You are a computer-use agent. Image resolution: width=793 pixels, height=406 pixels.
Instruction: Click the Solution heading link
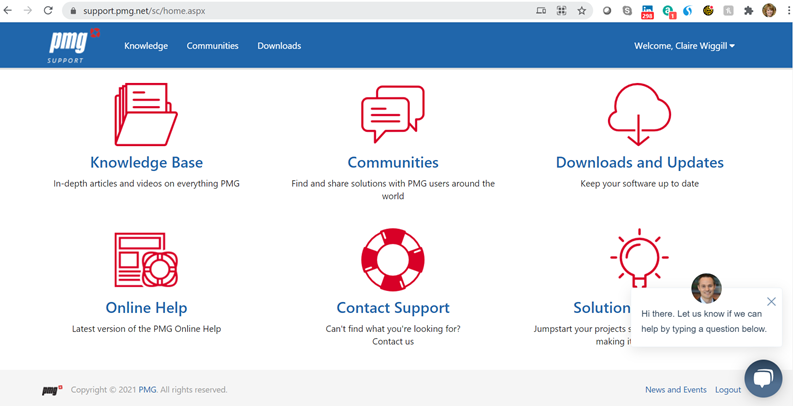click(x=602, y=308)
